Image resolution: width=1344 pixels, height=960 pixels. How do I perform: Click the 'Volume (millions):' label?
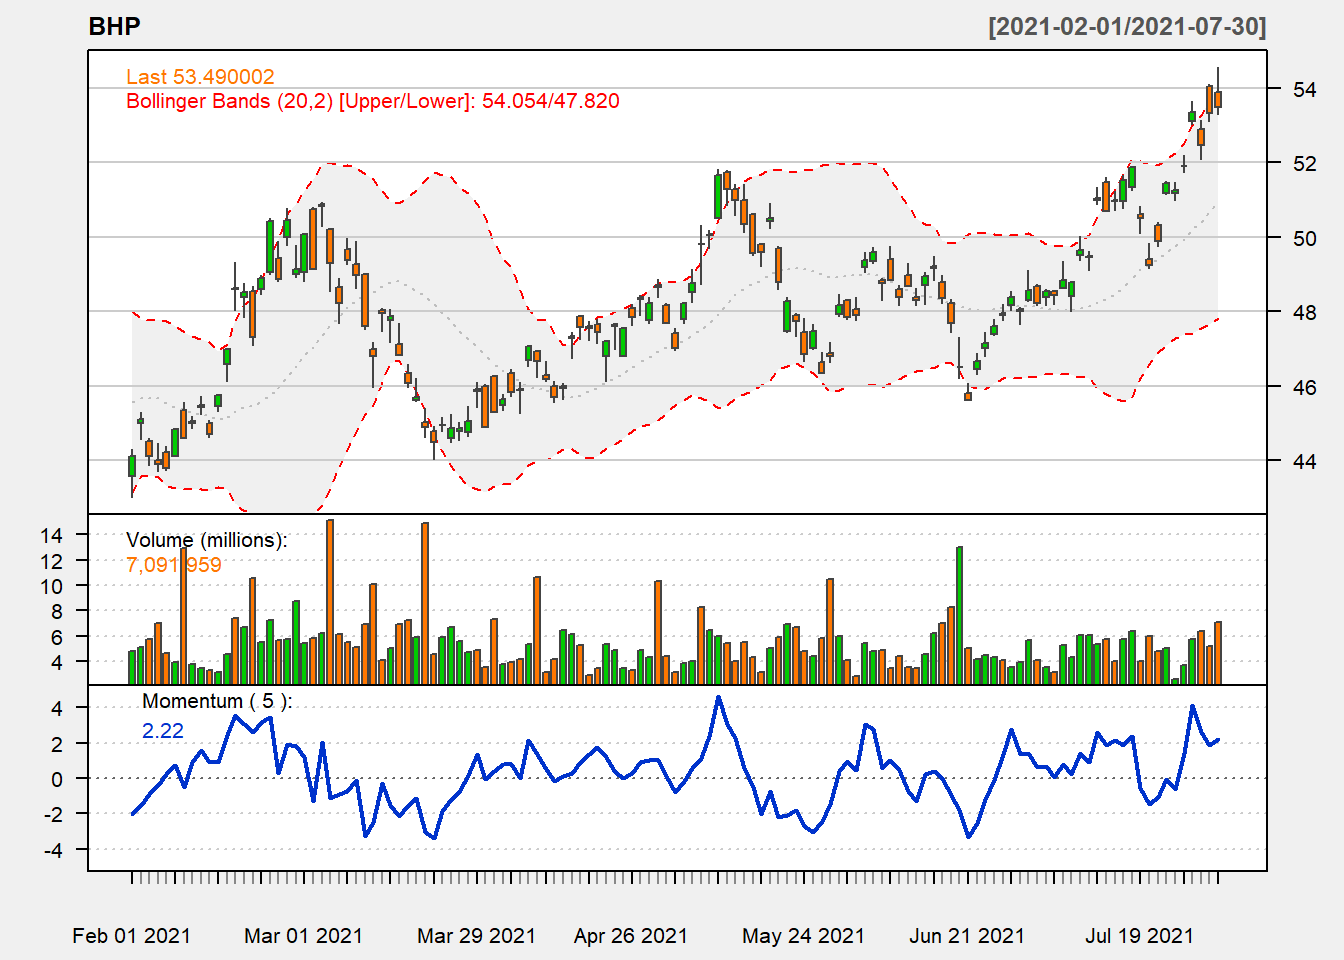(x=207, y=540)
